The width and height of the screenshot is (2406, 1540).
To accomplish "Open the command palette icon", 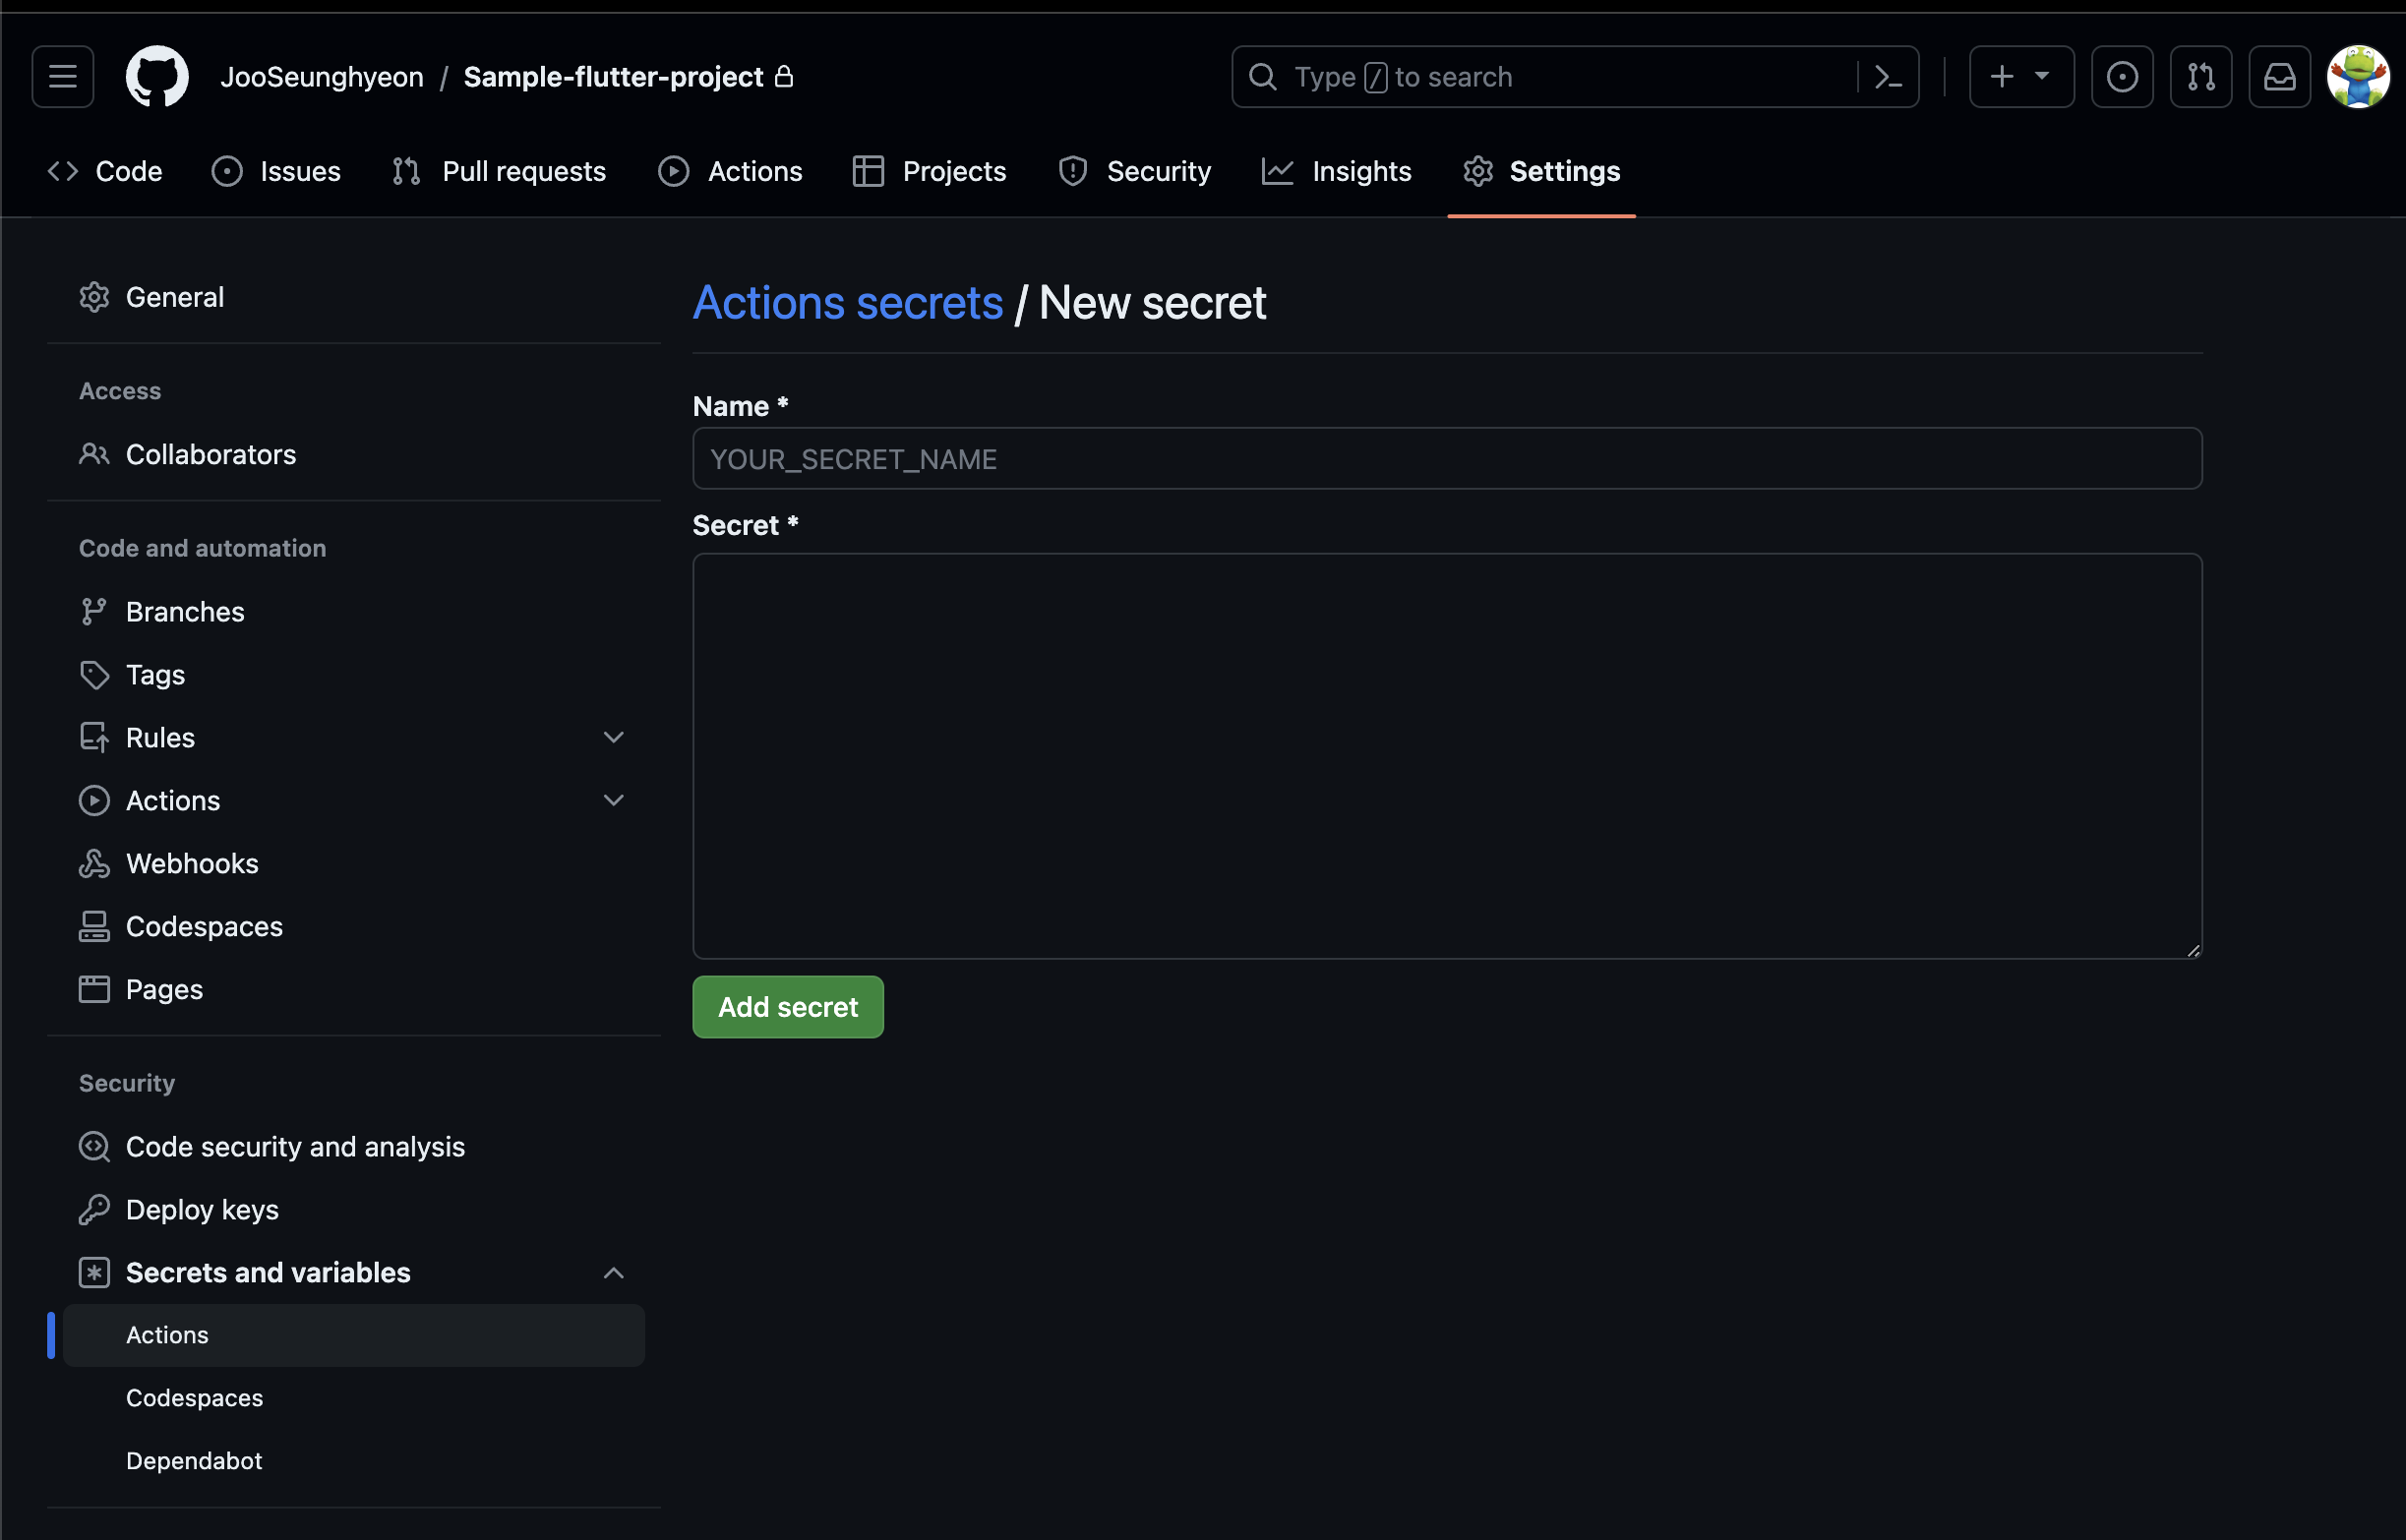I will pyautogui.click(x=1887, y=77).
